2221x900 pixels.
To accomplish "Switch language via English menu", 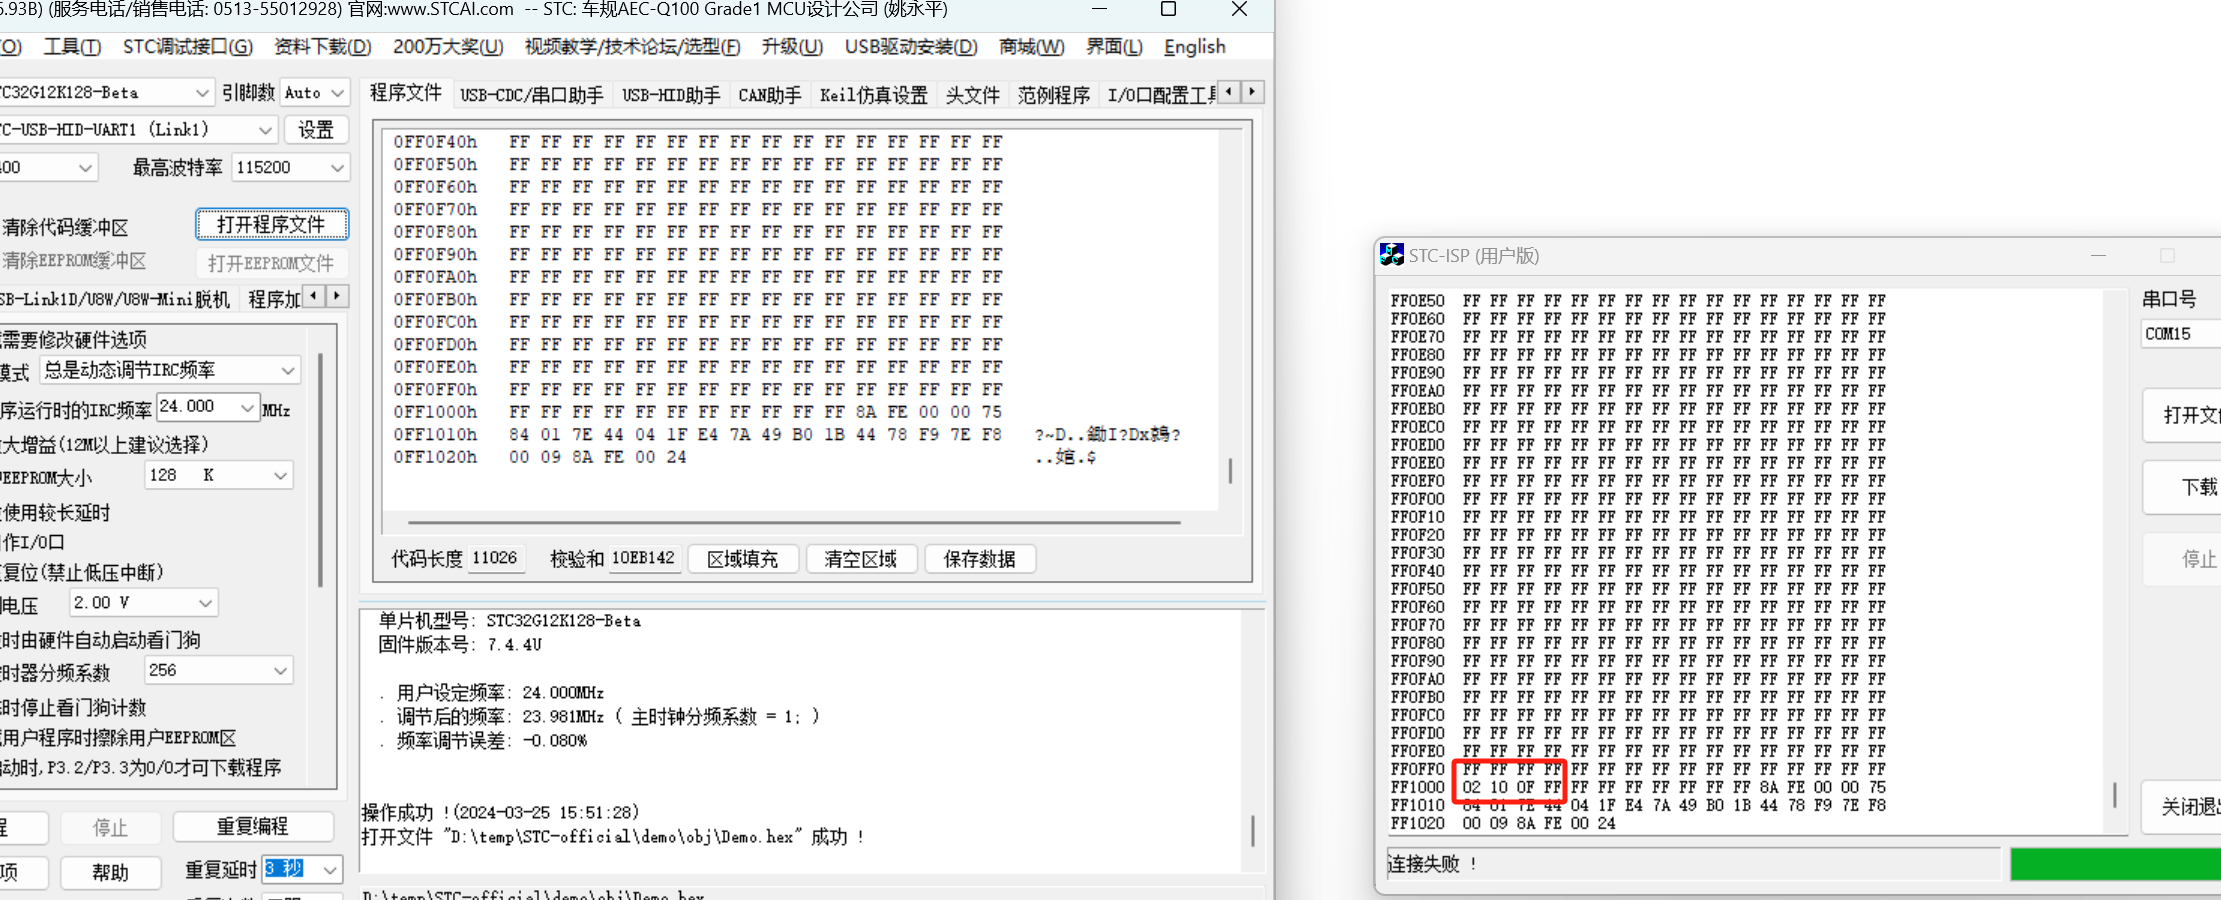I will point(1194,47).
